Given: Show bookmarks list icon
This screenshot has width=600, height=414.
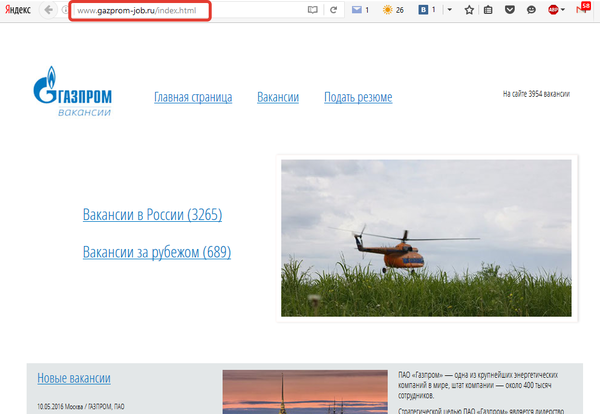Looking at the screenshot, I should pyautogui.click(x=488, y=10).
